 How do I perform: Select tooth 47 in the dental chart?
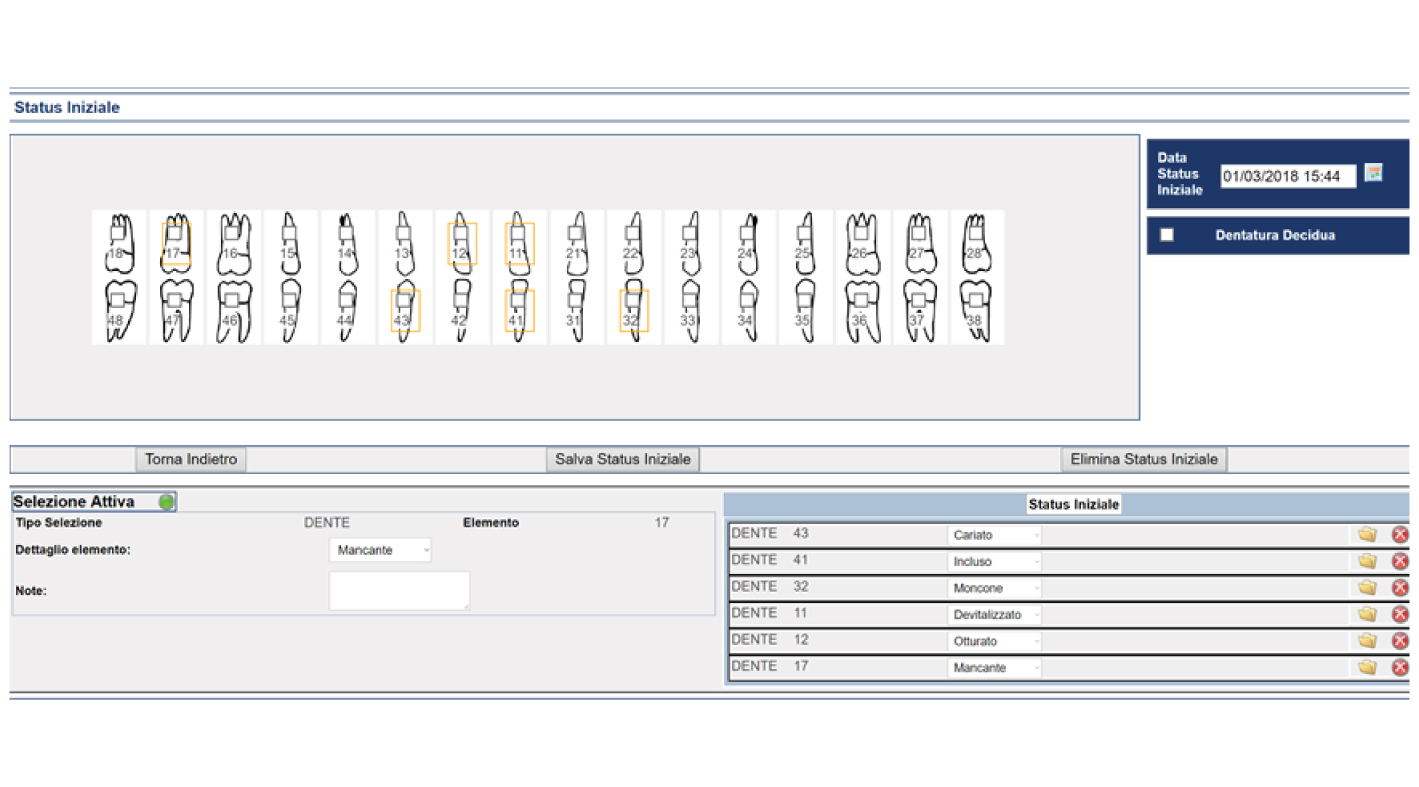(x=176, y=311)
